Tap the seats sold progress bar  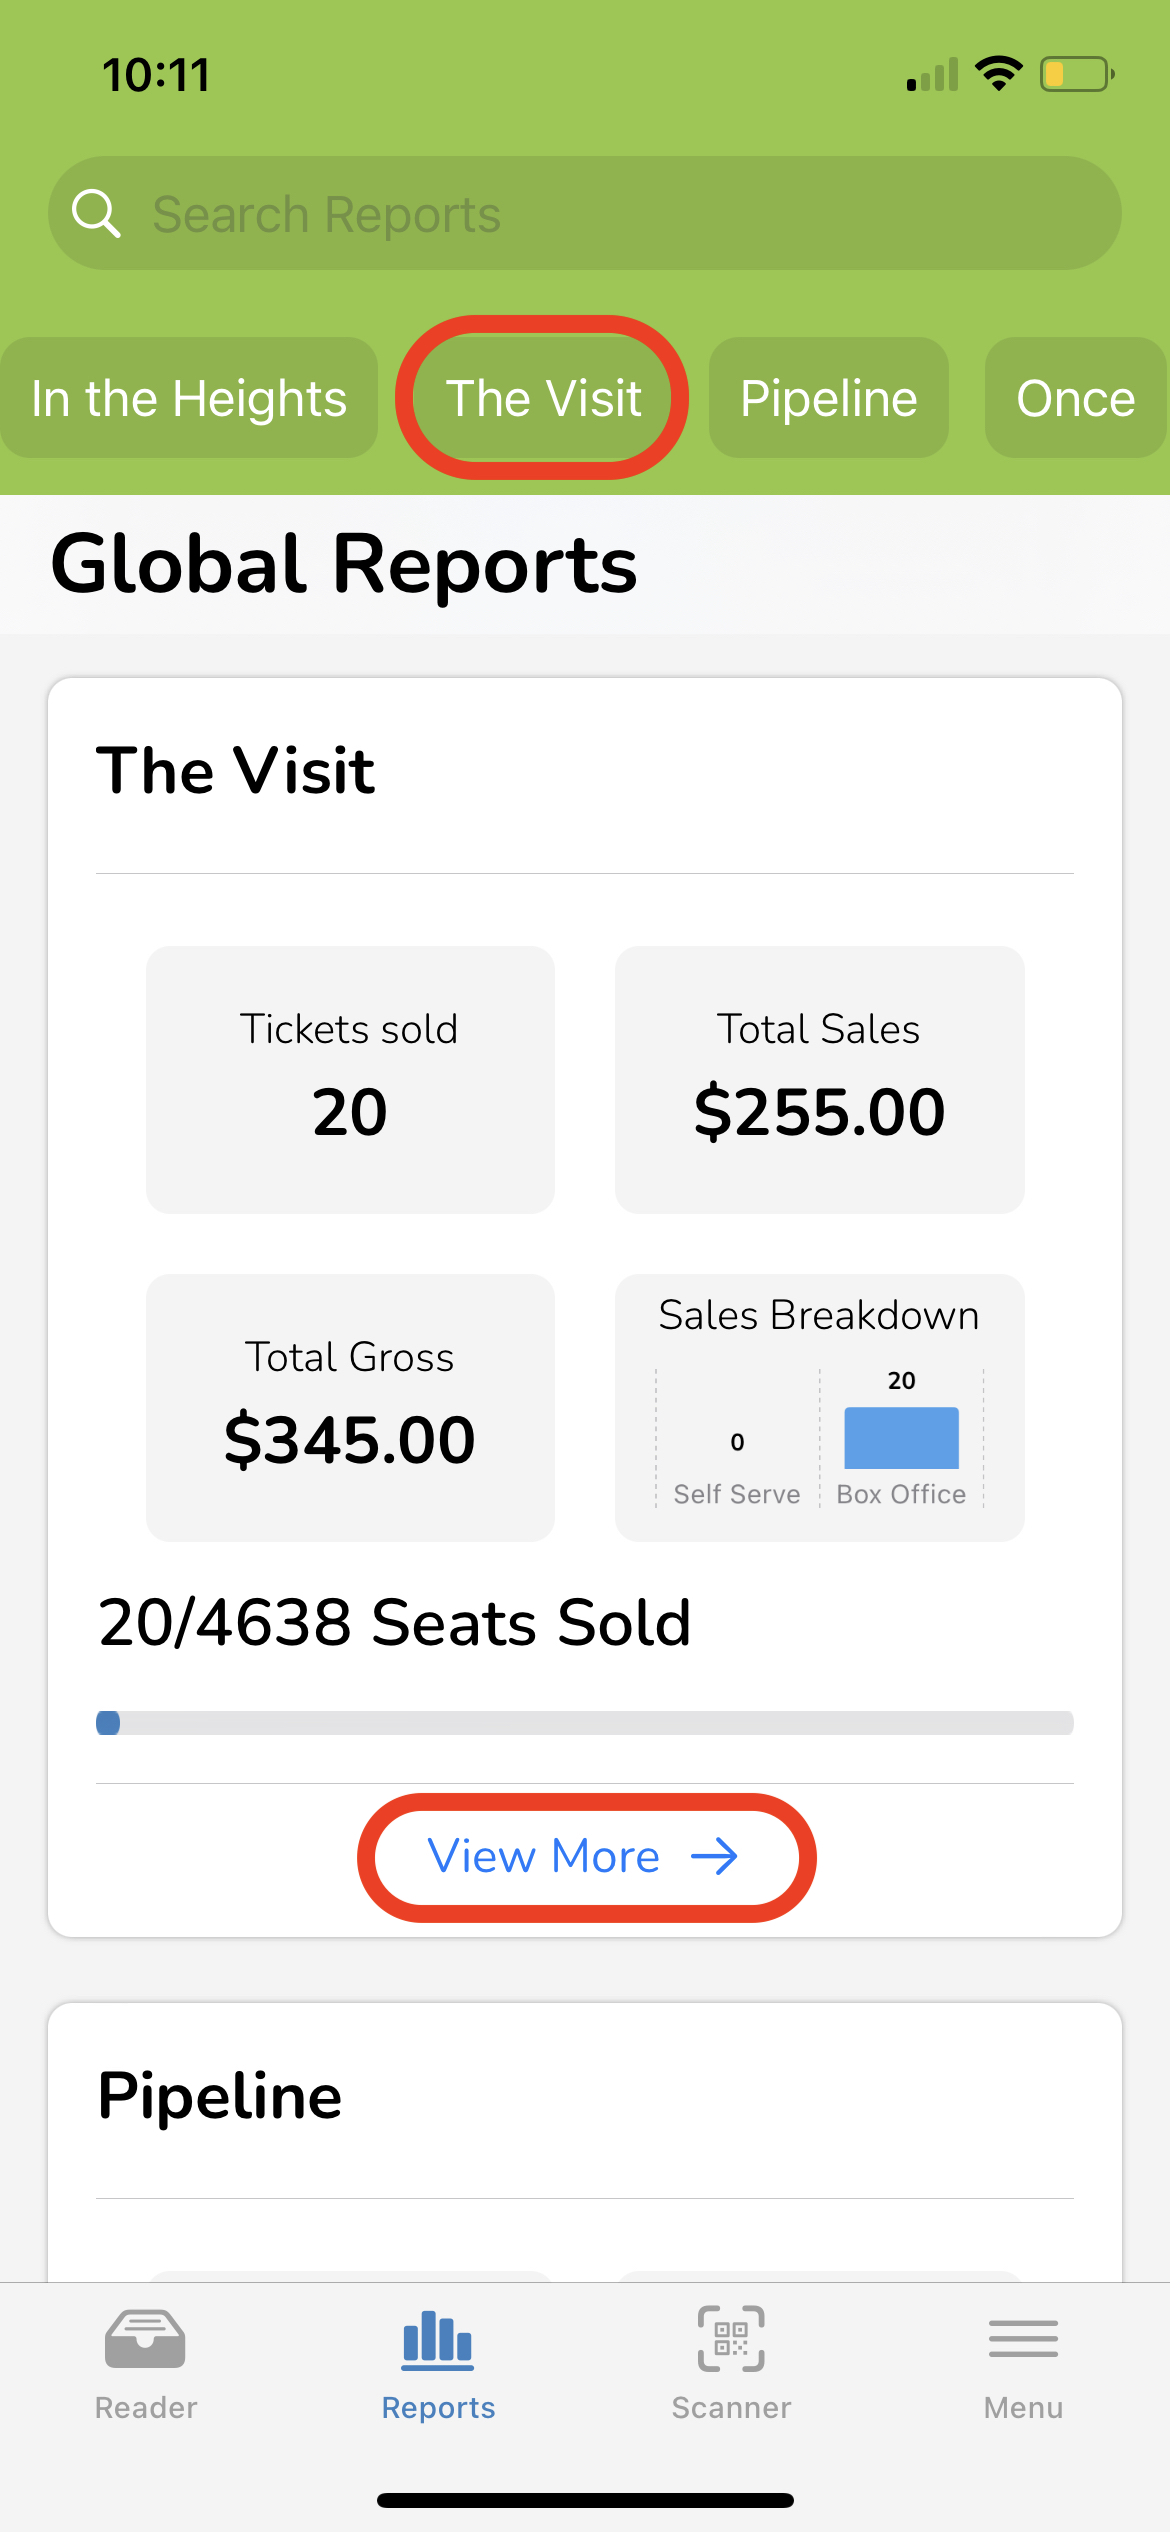tap(584, 1722)
